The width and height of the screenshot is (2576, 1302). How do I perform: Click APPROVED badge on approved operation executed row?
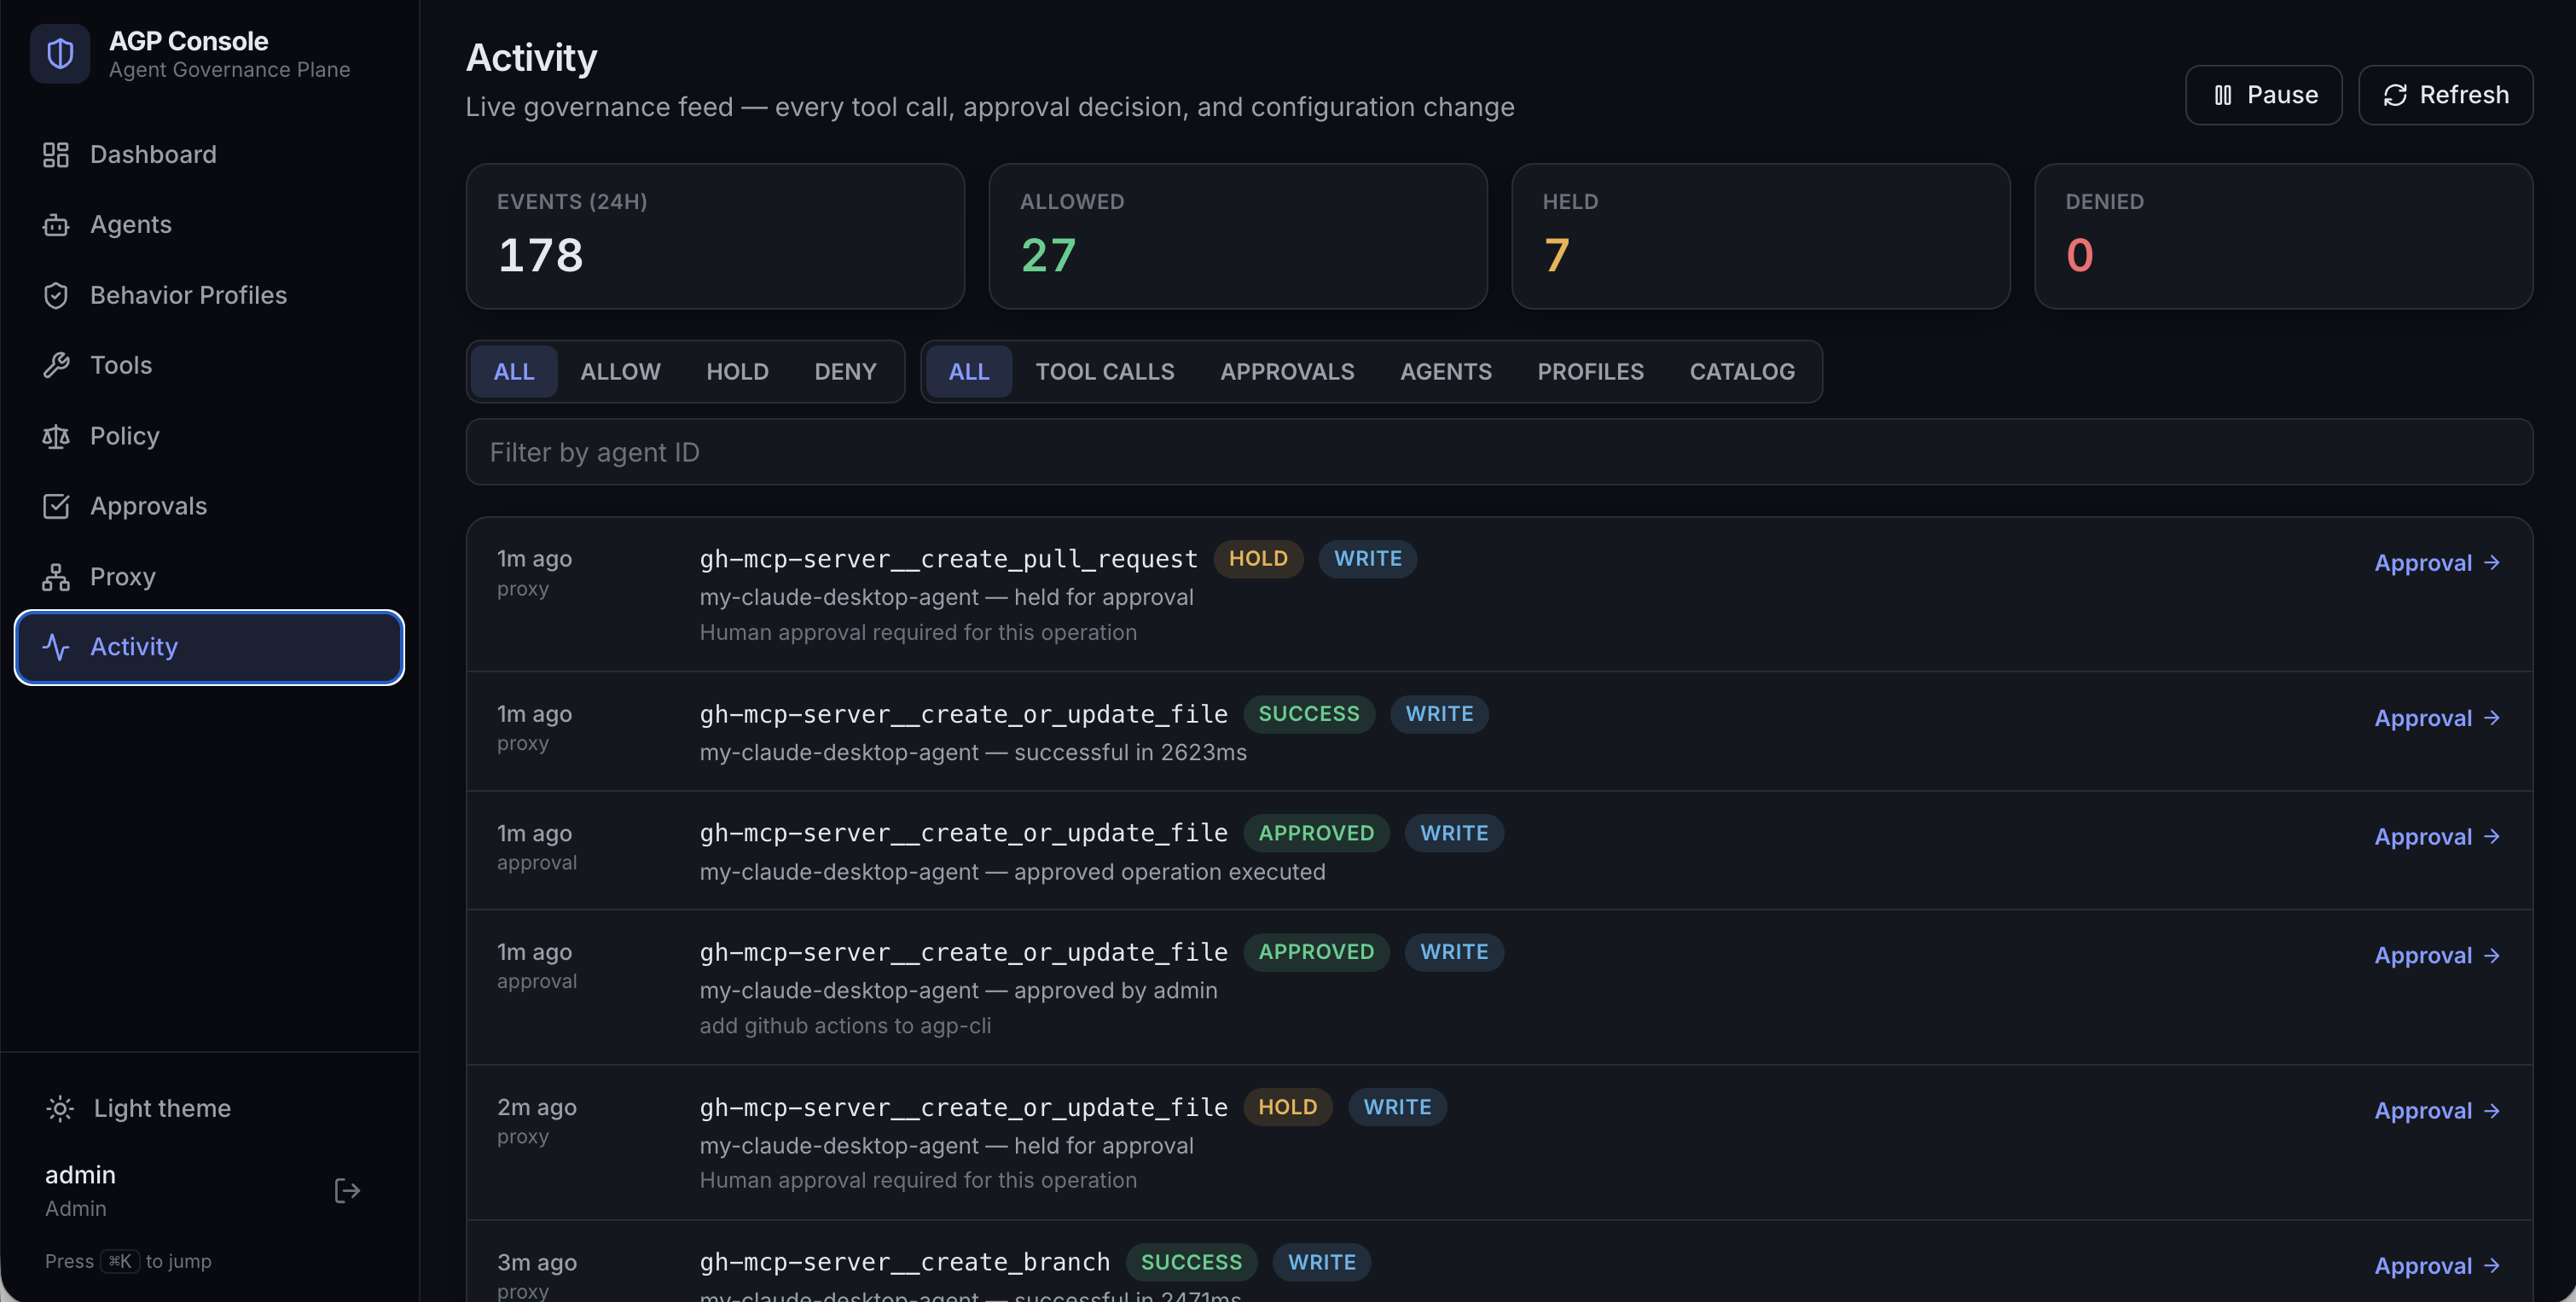[1316, 833]
